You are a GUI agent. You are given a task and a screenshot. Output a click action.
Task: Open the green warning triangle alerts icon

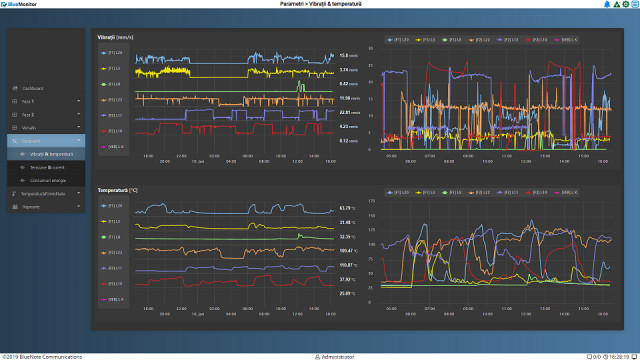click(x=616, y=4)
